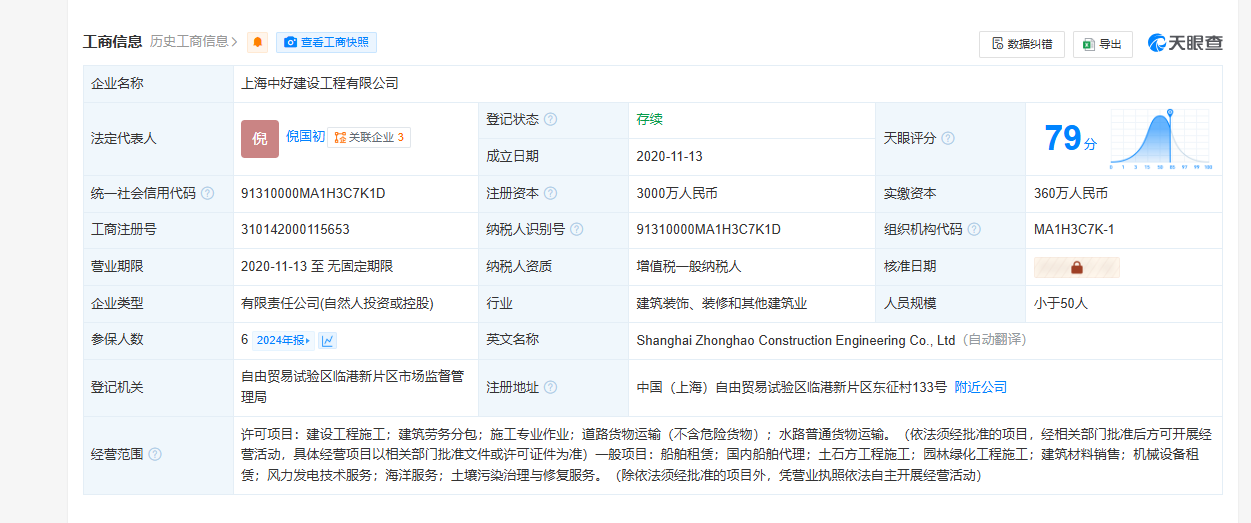1251x523 pixels.
Task: Click registered address 中国（上海）自由贸易试验区临港新片区东征村133号
Action: click(x=791, y=387)
